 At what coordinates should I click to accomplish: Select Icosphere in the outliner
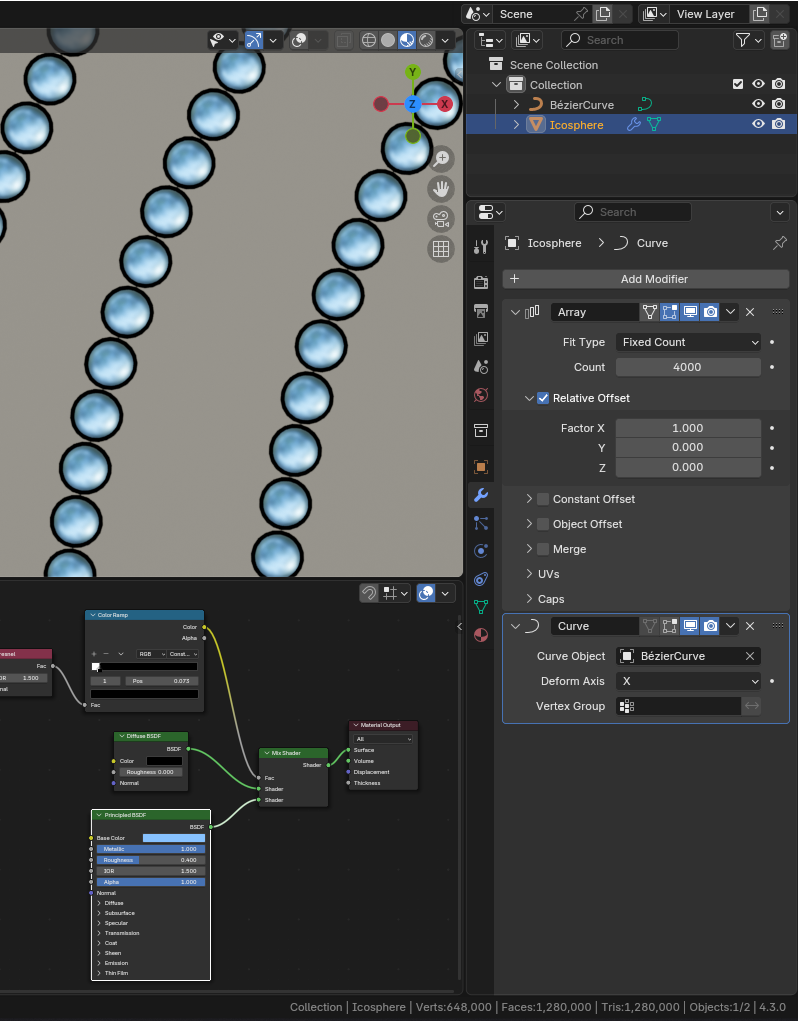tap(576, 125)
